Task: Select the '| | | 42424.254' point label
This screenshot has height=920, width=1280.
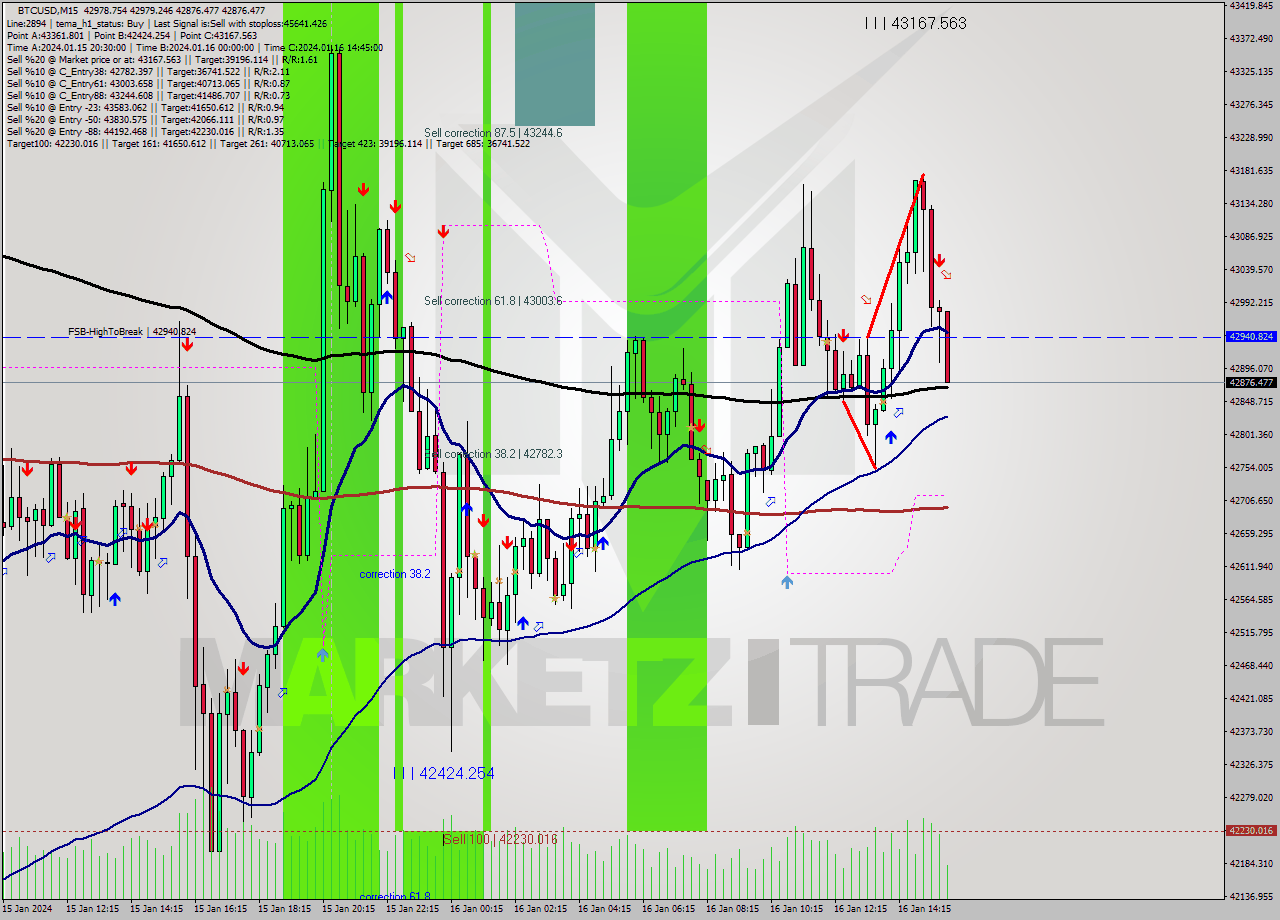Action: point(443,773)
